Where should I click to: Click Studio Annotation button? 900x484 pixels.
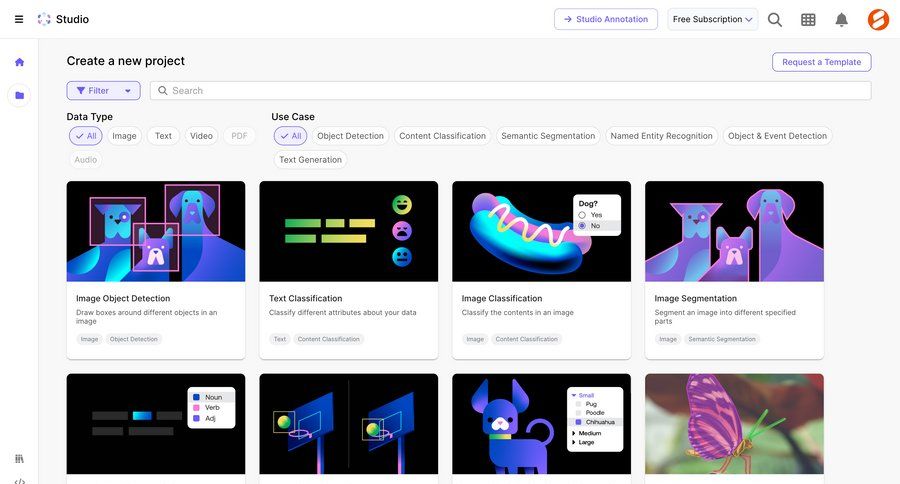pyautogui.click(x=606, y=19)
